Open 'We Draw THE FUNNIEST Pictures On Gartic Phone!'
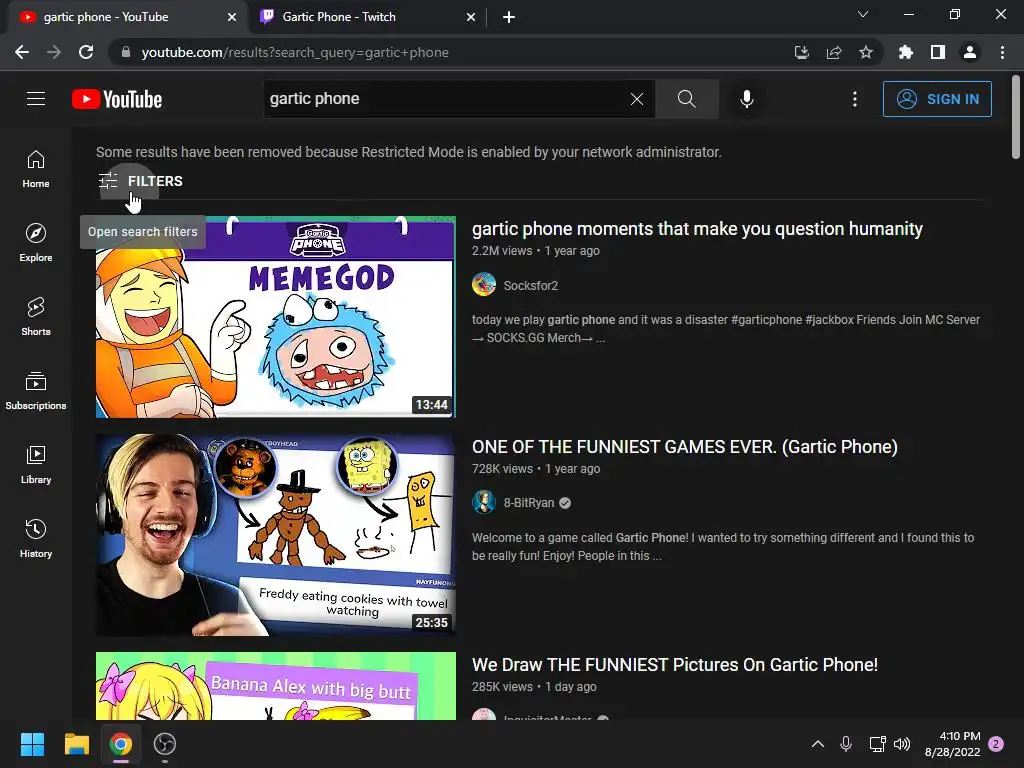Image resolution: width=1024 pixels, height=768 pixels. tap(675, 665)
